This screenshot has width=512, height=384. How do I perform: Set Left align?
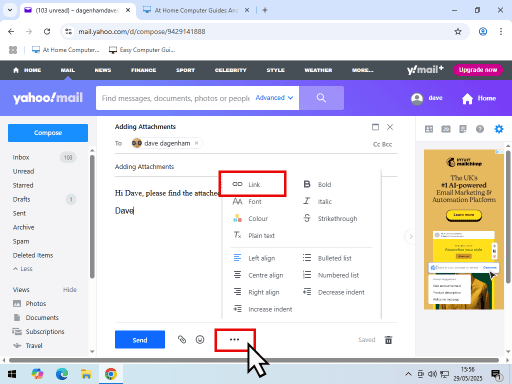(x=254, y=258)
